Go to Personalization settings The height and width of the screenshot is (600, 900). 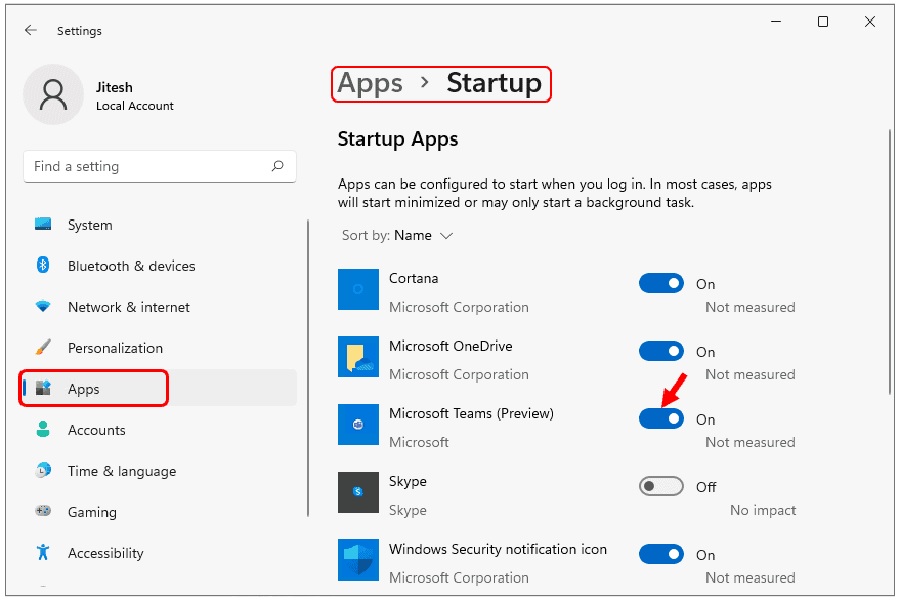tap(115, 348)
